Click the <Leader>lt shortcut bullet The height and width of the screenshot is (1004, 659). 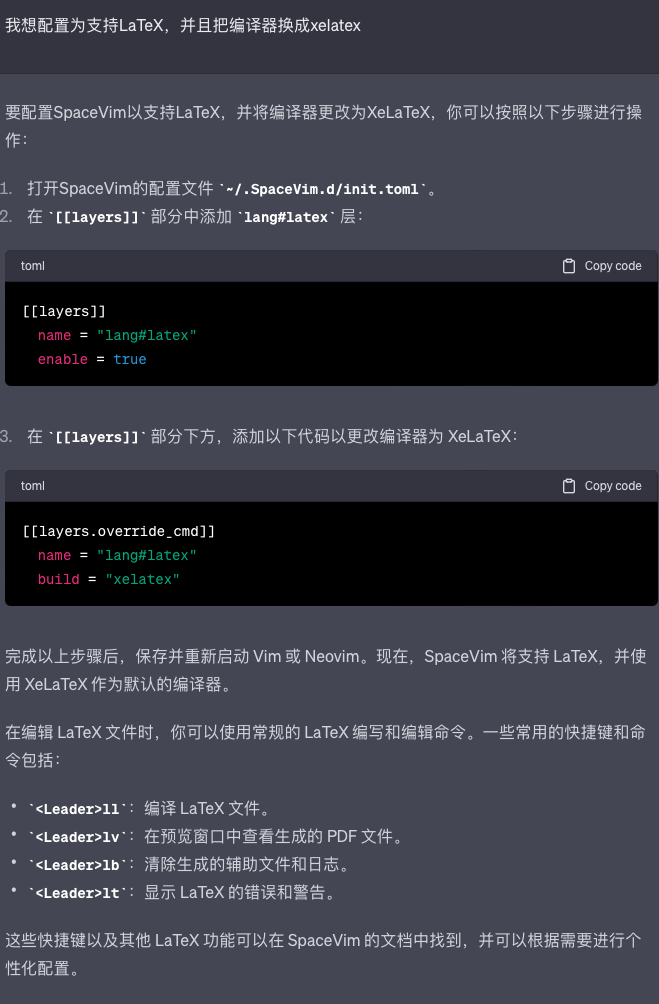pyautogui.click(x=181, y=893)
